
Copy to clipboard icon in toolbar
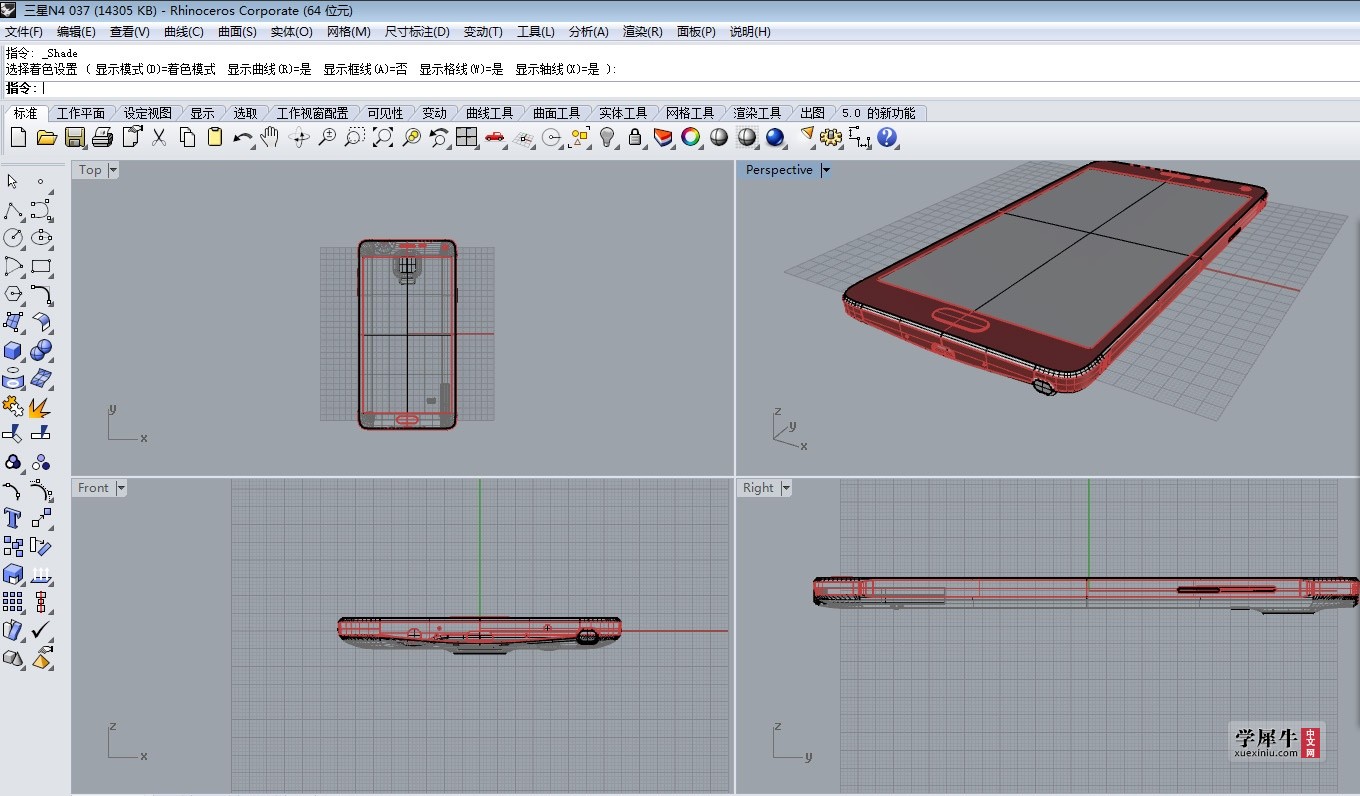(186, 137)
